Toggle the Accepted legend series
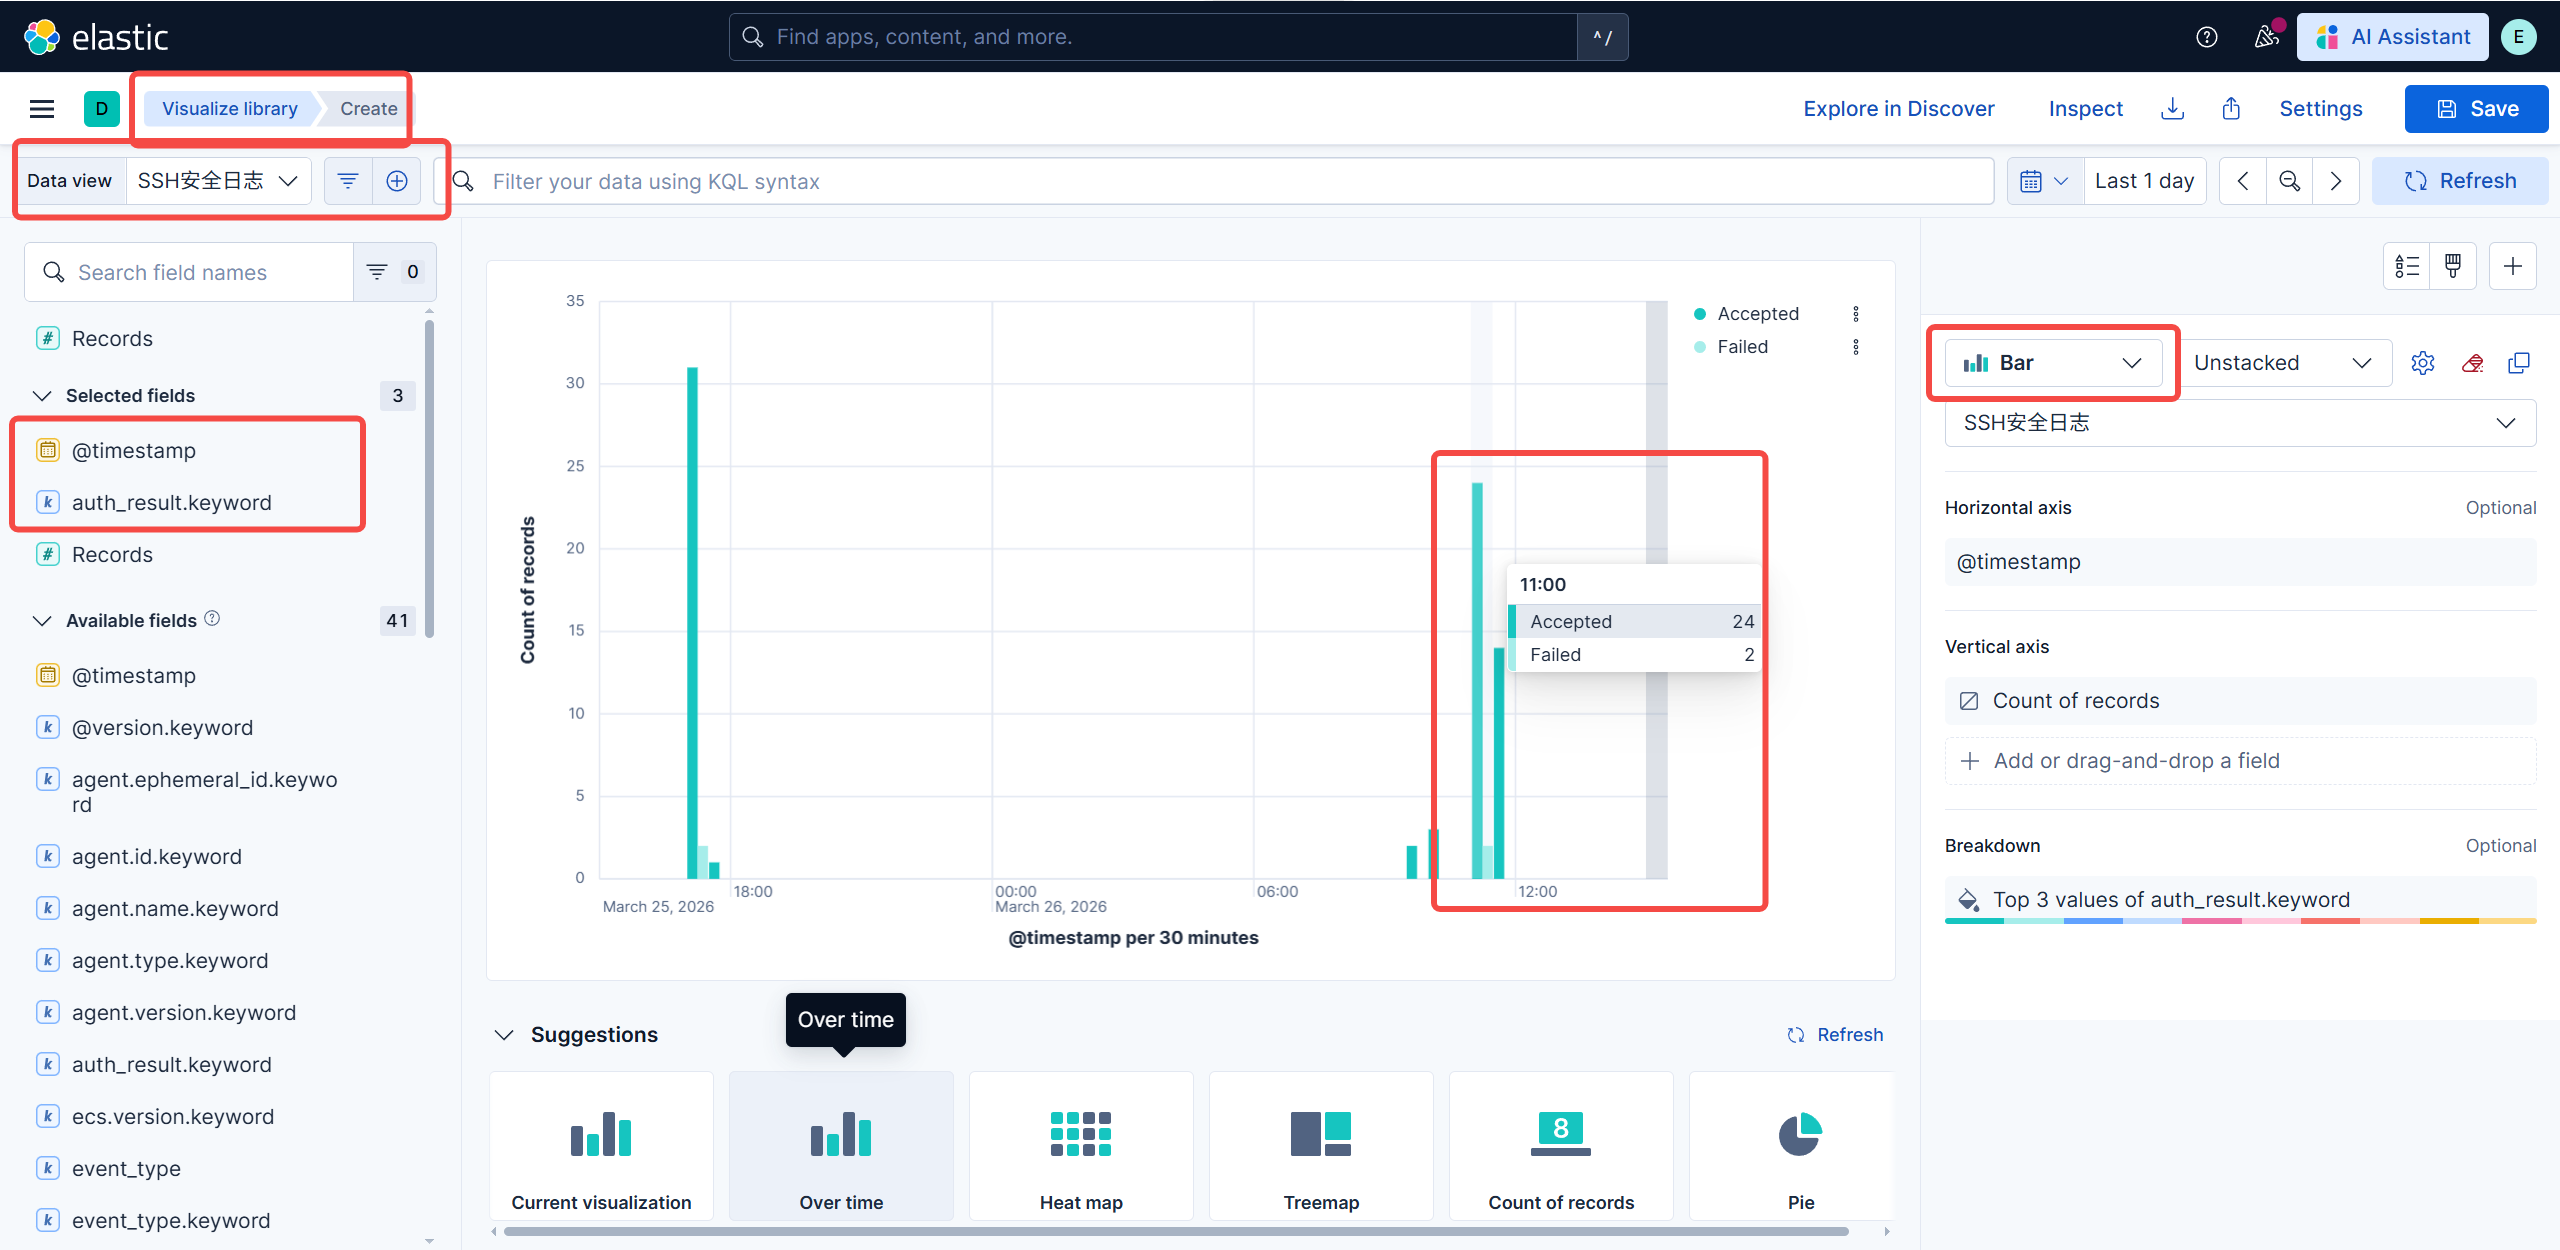This screenshot has height=1250, width=2560. pos(1757,314)
